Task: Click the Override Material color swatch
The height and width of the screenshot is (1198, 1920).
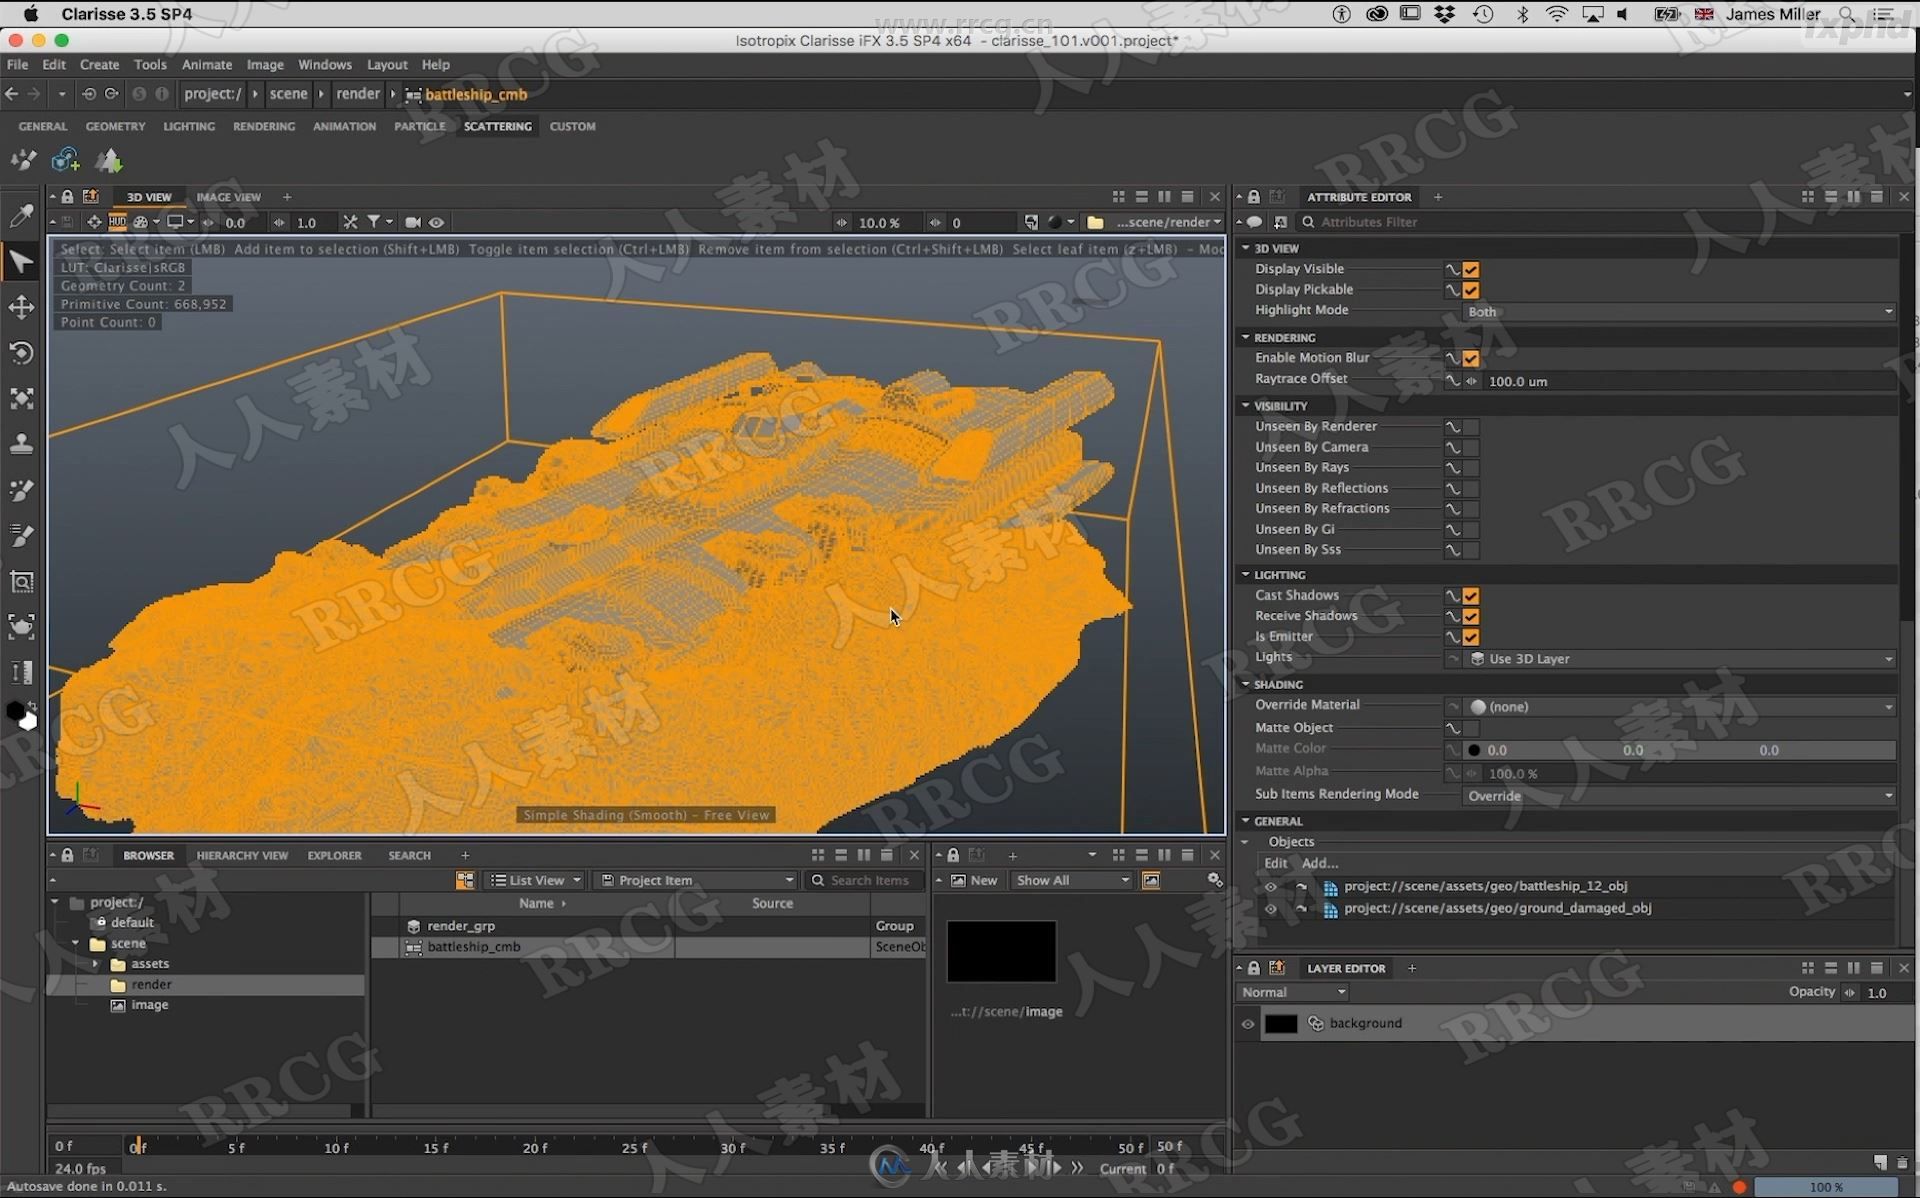Action: 1480,705
